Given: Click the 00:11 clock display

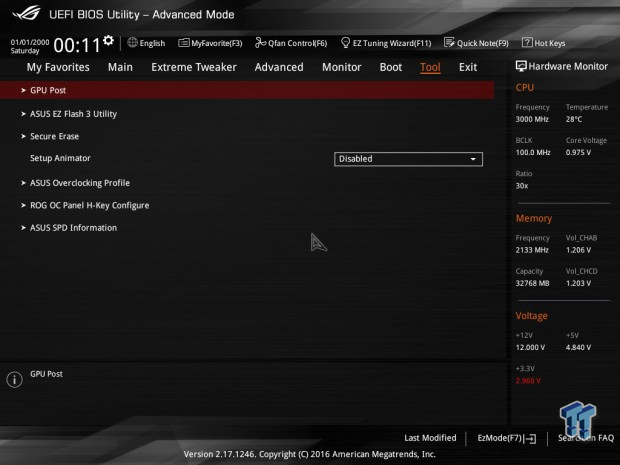Looking at the screenshot, I should pos(77,45).
